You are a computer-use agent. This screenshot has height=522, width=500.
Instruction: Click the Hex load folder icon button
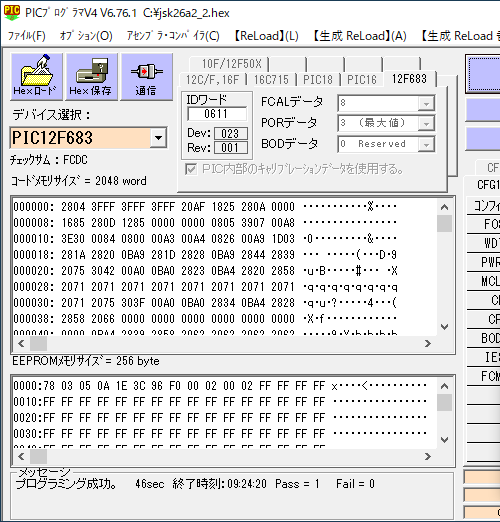37,77
